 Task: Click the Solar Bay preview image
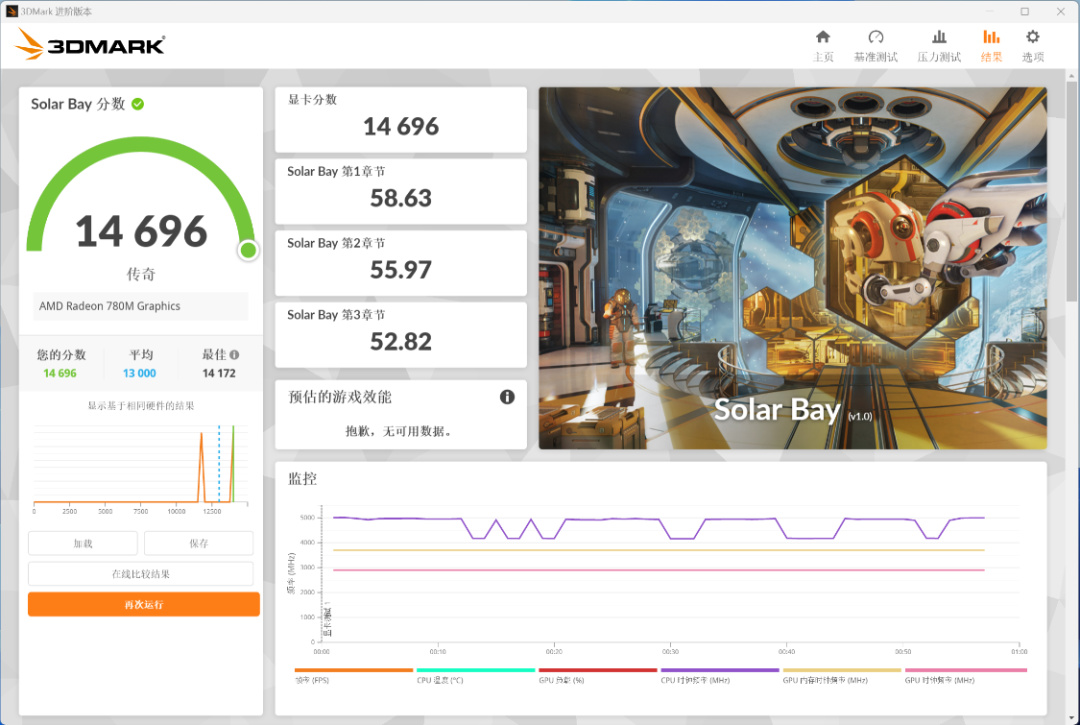click(792, 268)
